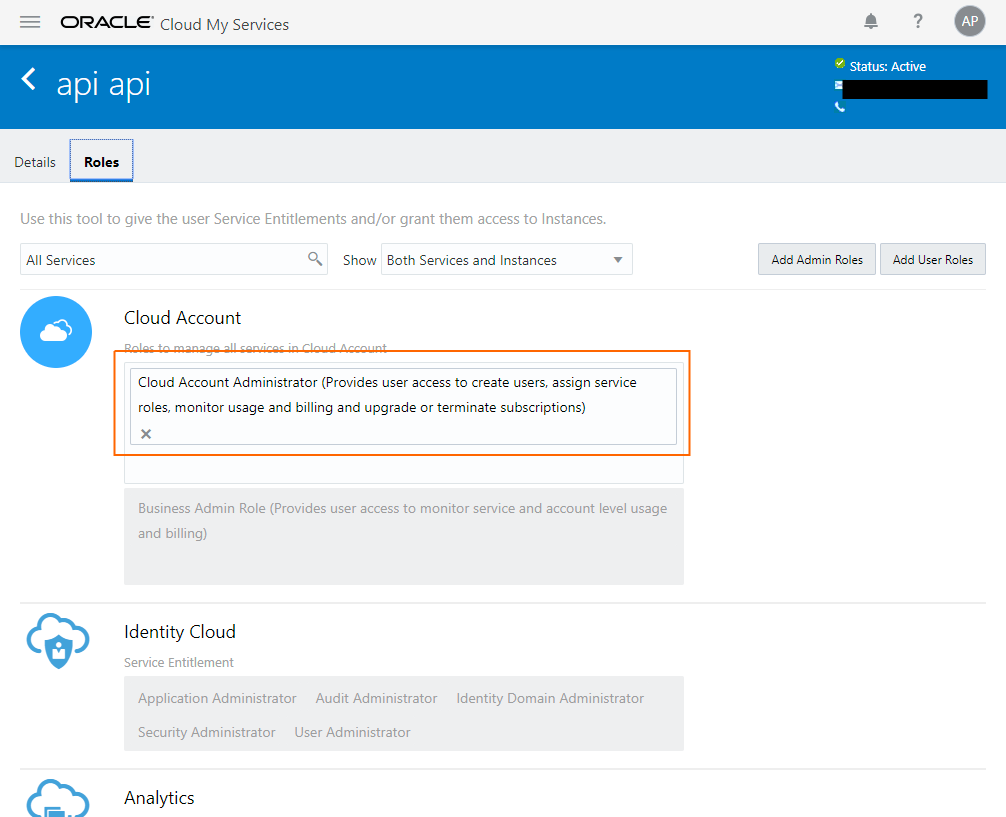Add the Application Administrator role
This screenshot has height=817, width=1006.
pyautogui.click(x=217, y=698)
